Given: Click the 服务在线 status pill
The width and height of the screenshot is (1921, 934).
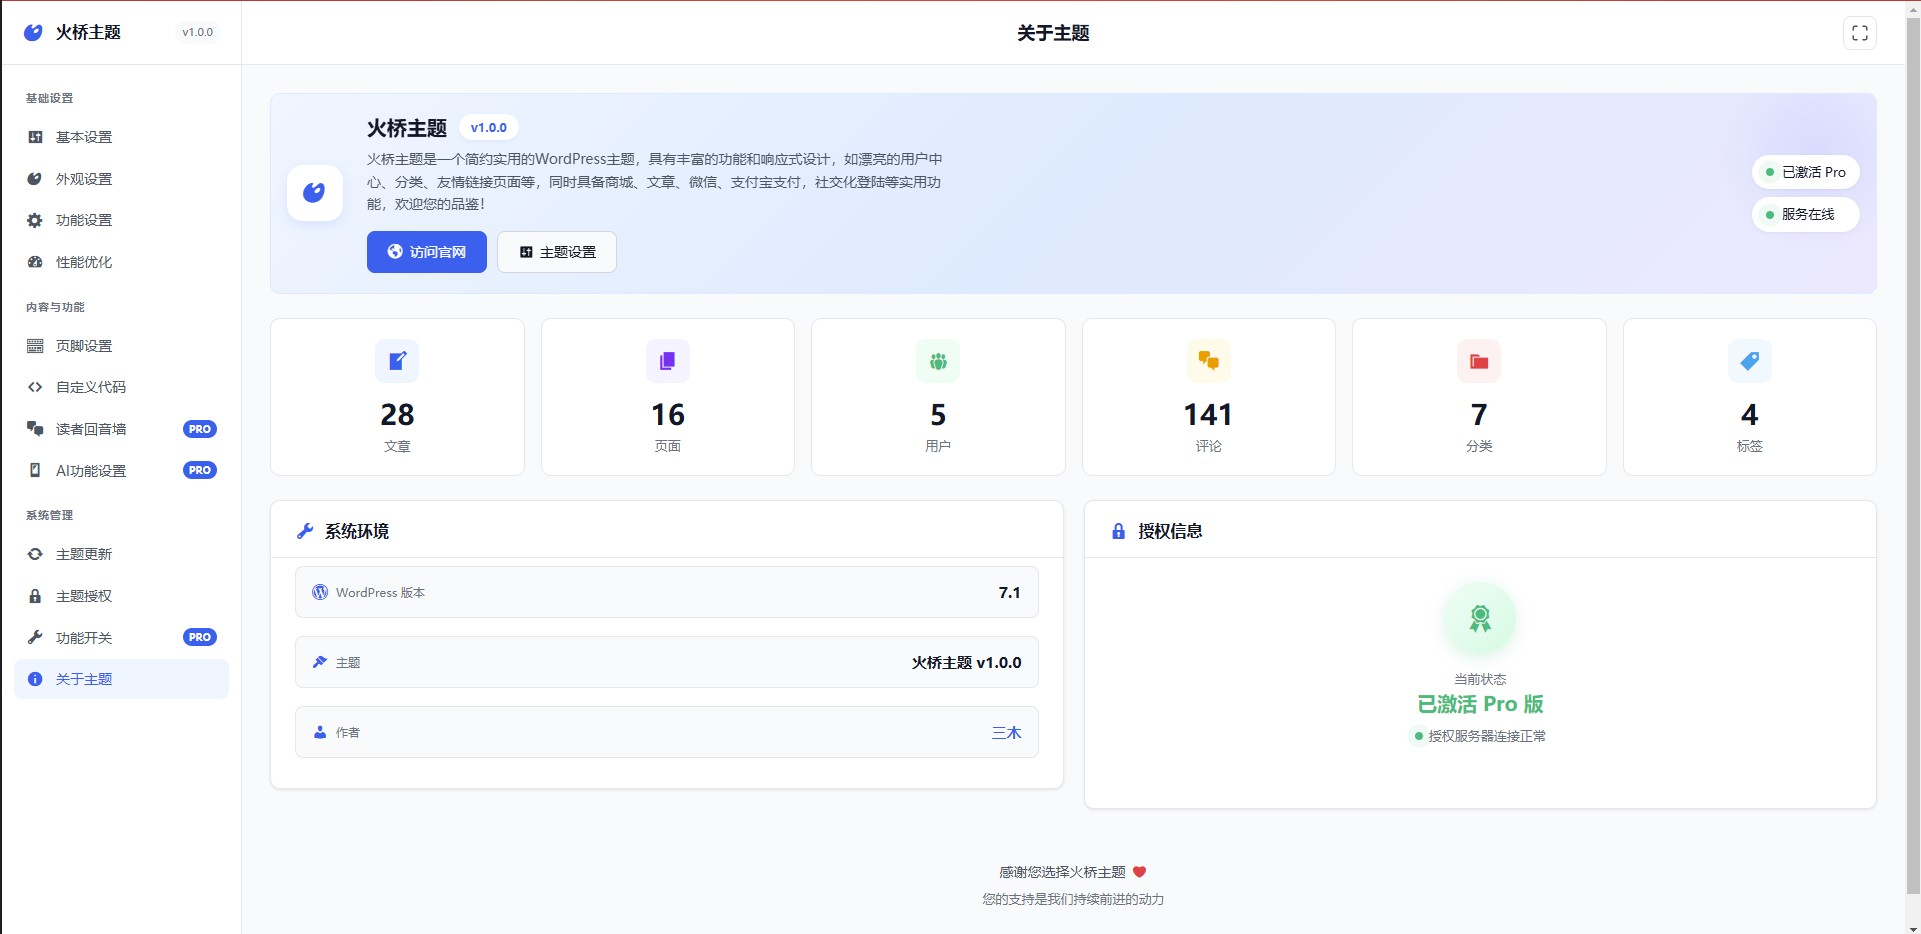Looking at the screenshot, I should click(1806, 214).
